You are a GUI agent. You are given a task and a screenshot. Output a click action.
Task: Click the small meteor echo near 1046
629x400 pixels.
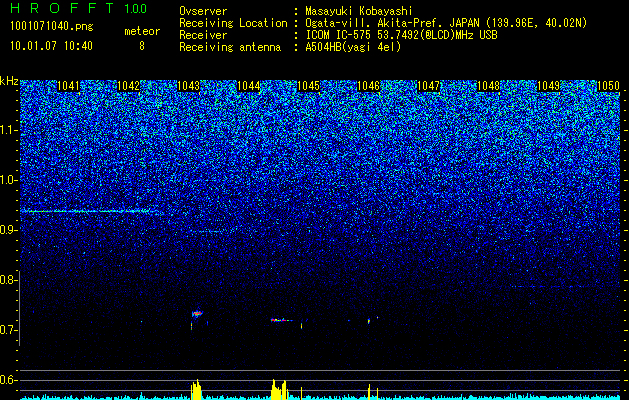(x=369, y=321)
